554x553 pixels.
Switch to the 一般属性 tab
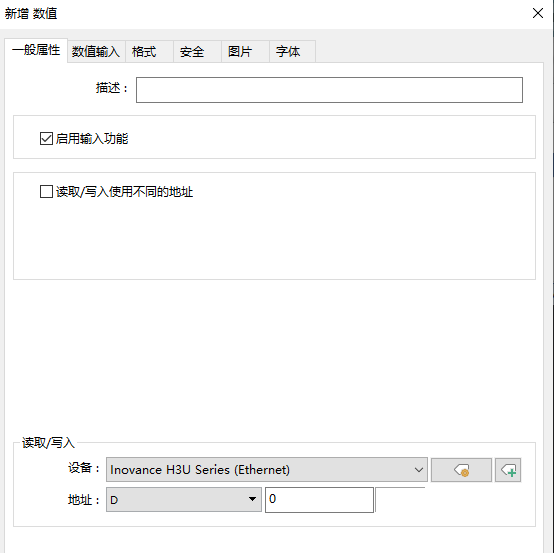pos(36,50)
